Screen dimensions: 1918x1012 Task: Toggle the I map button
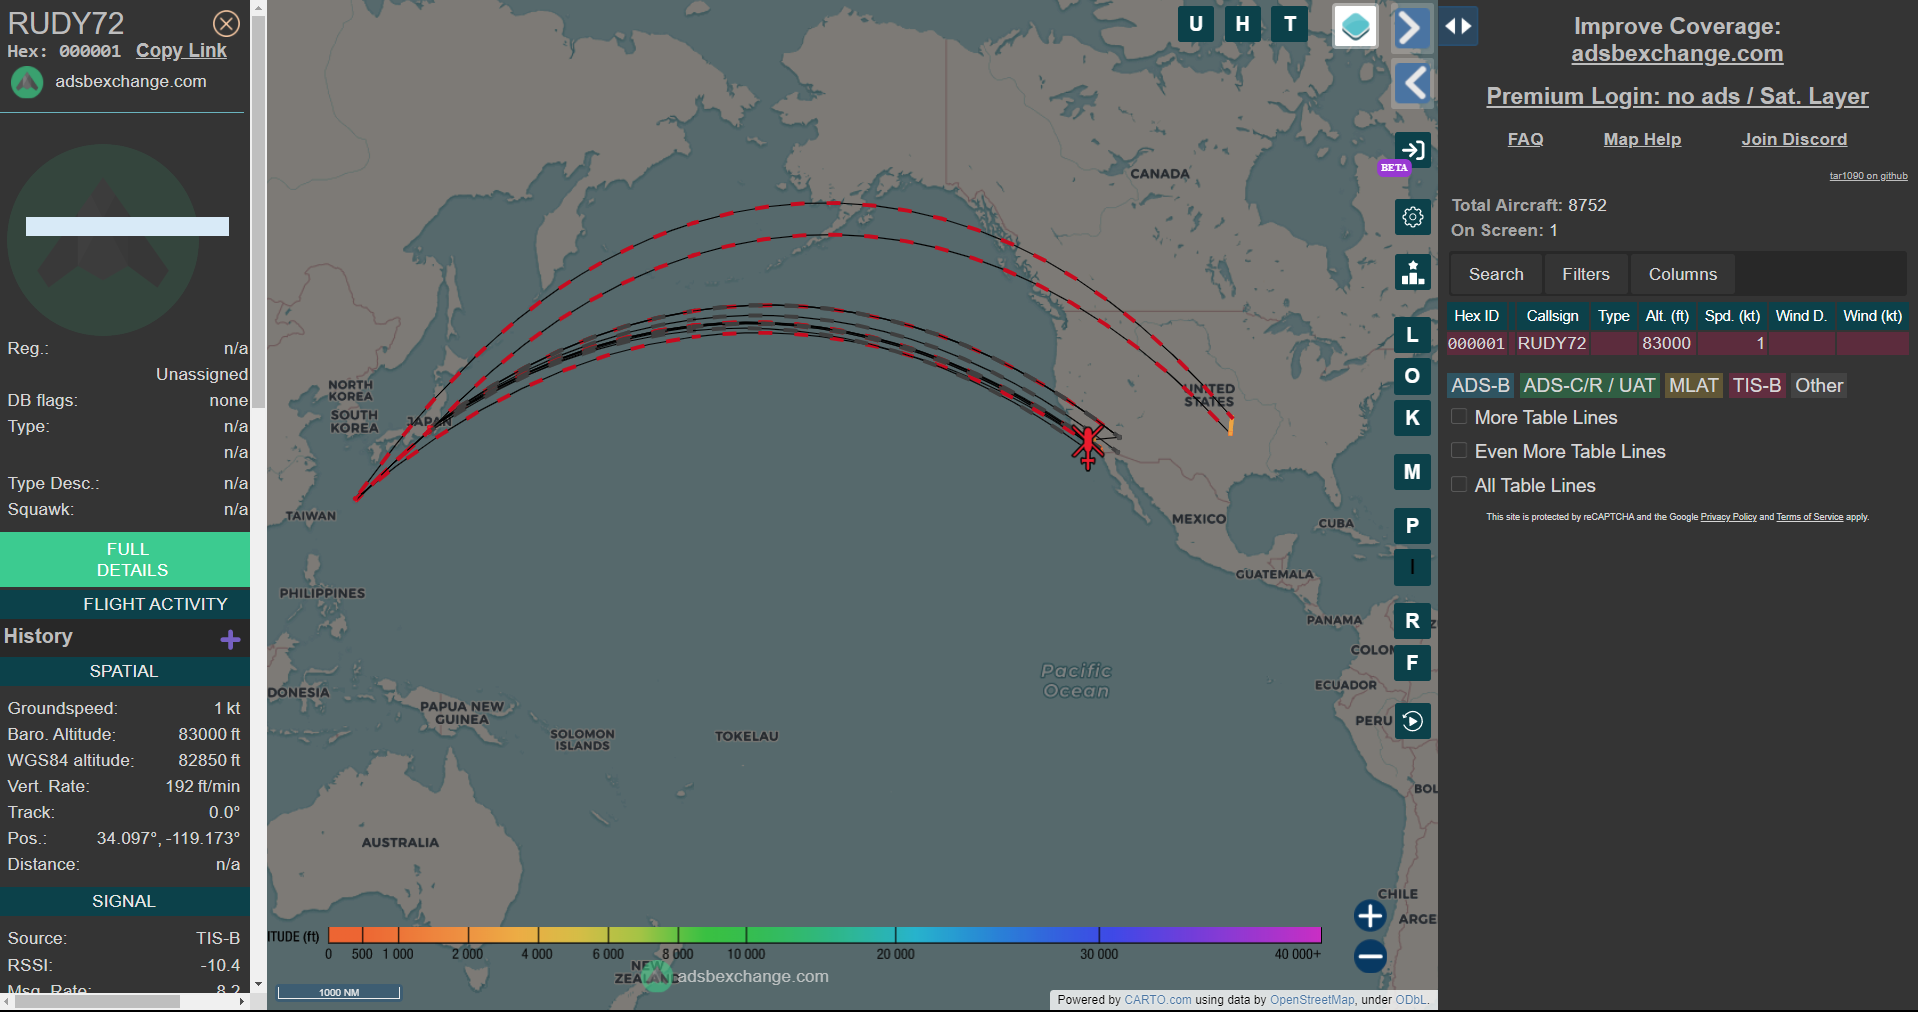[x=1412, y=567]
